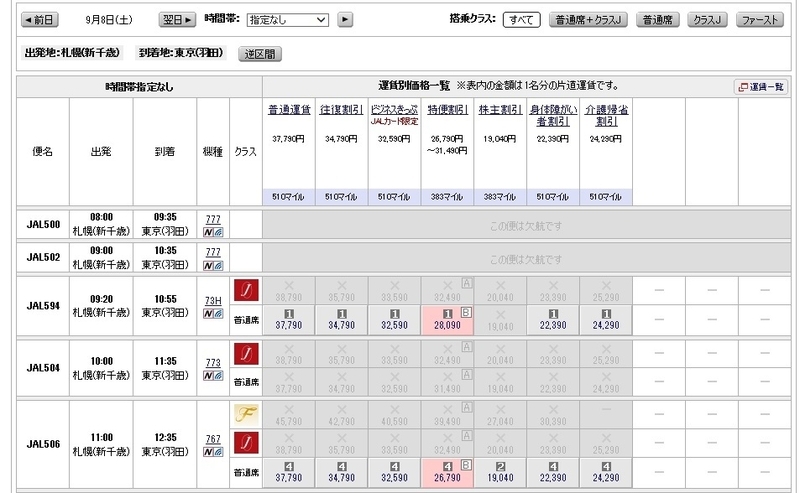Open the 普通運賃 fare type link
The height and width of the screenshot is (493, 800).
click(x=289, y=110)
